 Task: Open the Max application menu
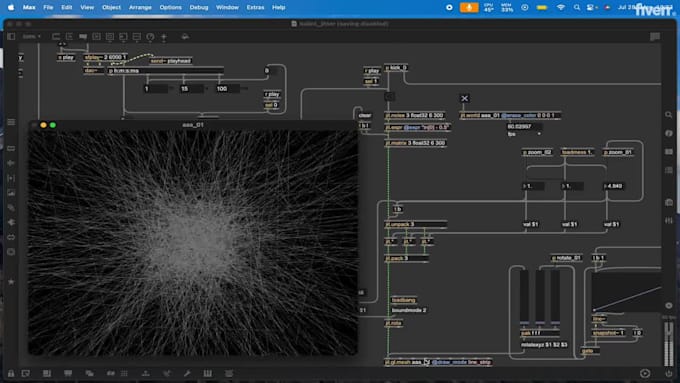[x=29, y=7]
